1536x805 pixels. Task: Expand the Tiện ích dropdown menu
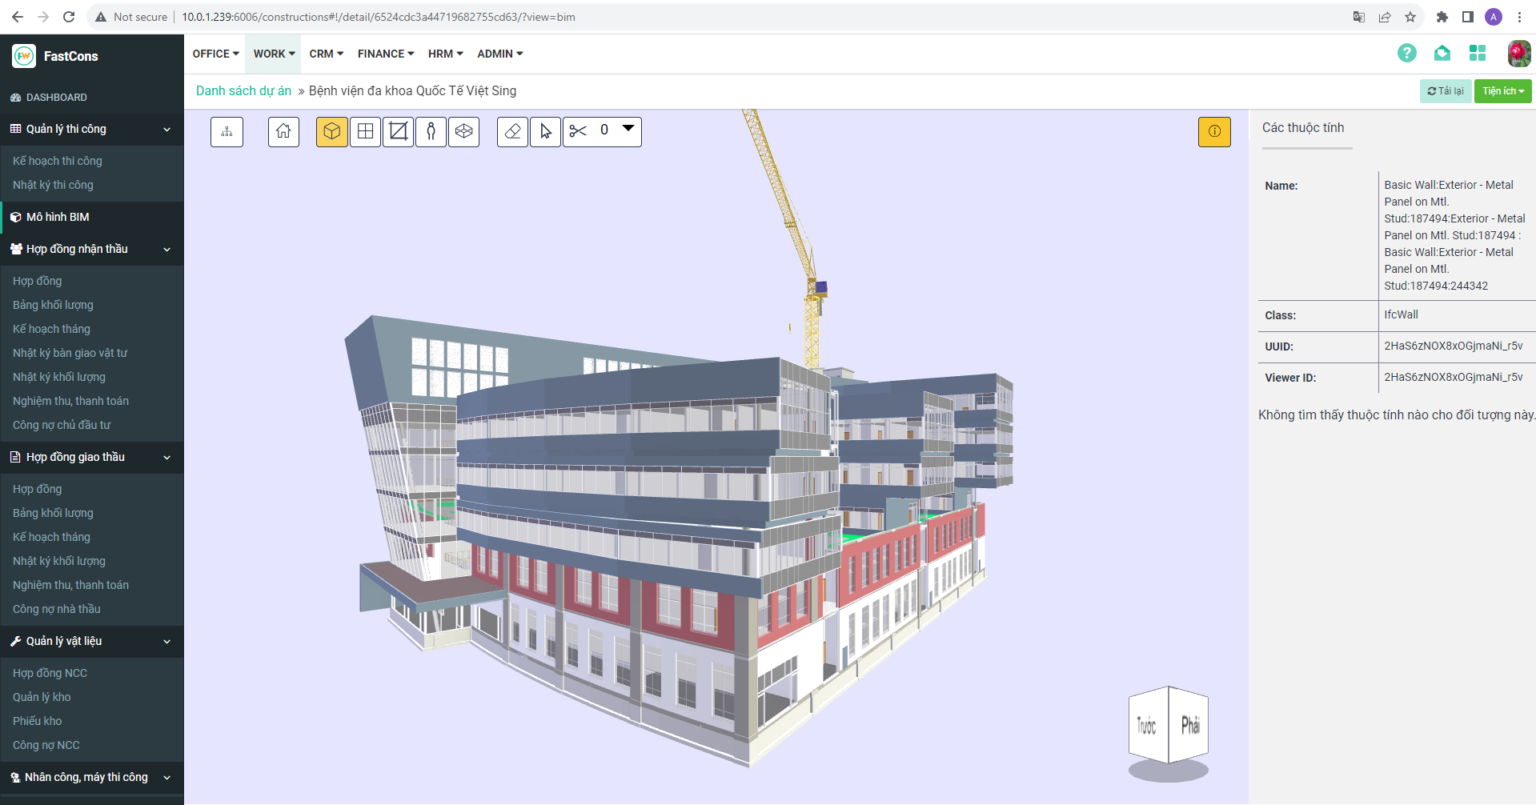coord(1502,90)
